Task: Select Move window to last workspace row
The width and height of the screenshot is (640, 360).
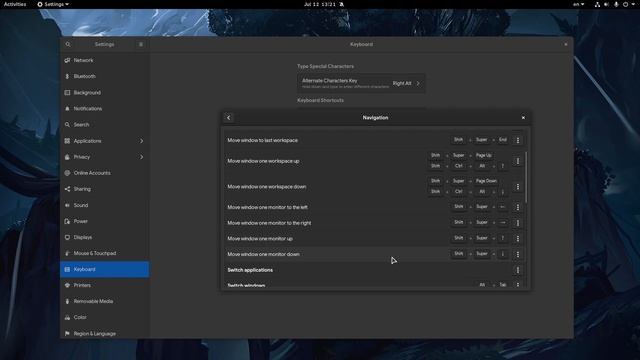Action: 374,140
